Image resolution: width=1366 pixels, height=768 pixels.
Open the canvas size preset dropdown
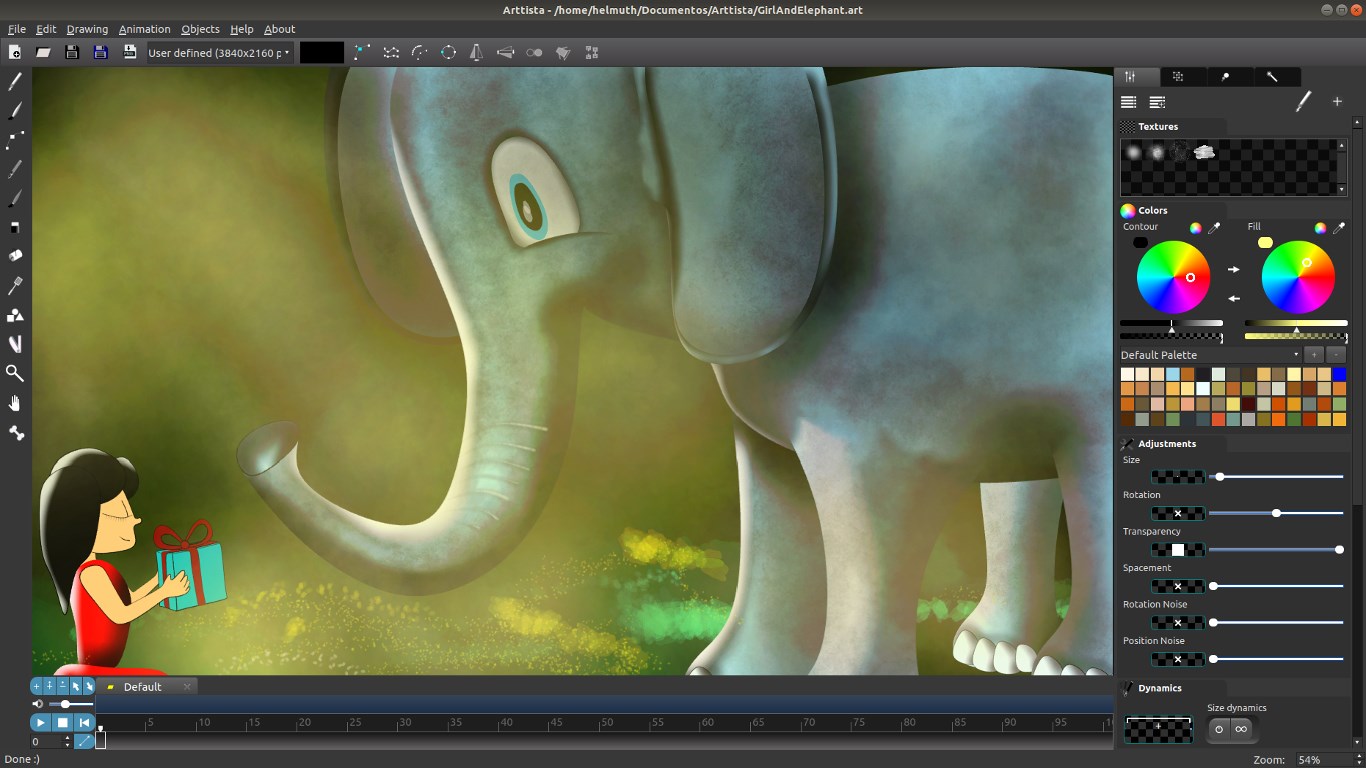coord(218,52)
